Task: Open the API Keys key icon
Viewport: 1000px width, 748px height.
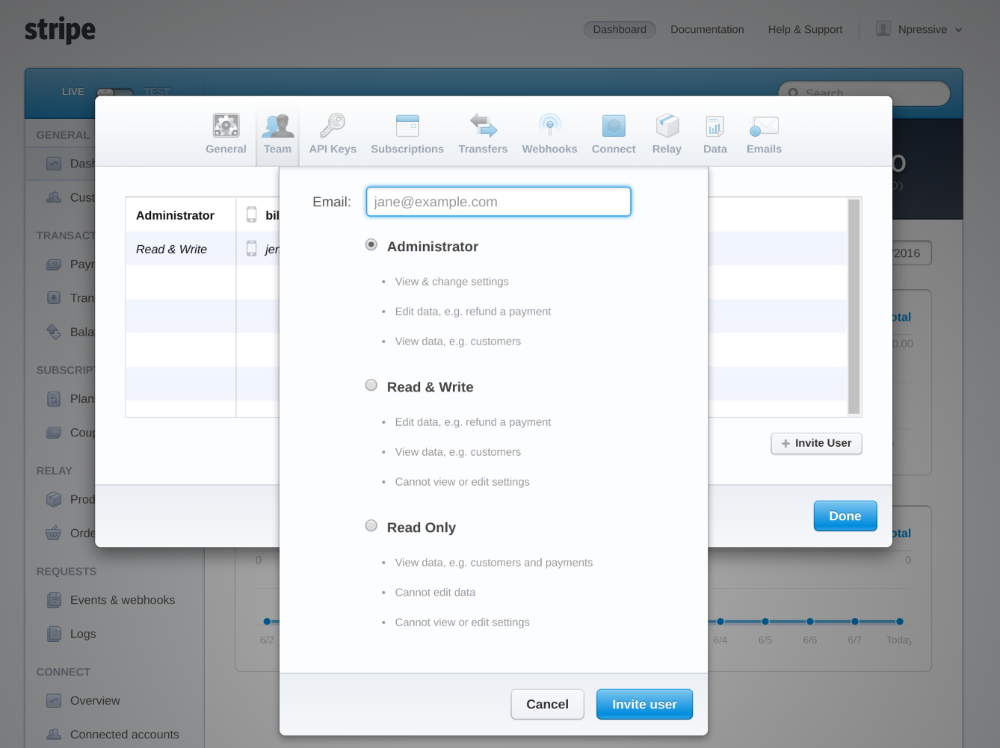Action: coord(332,126)
